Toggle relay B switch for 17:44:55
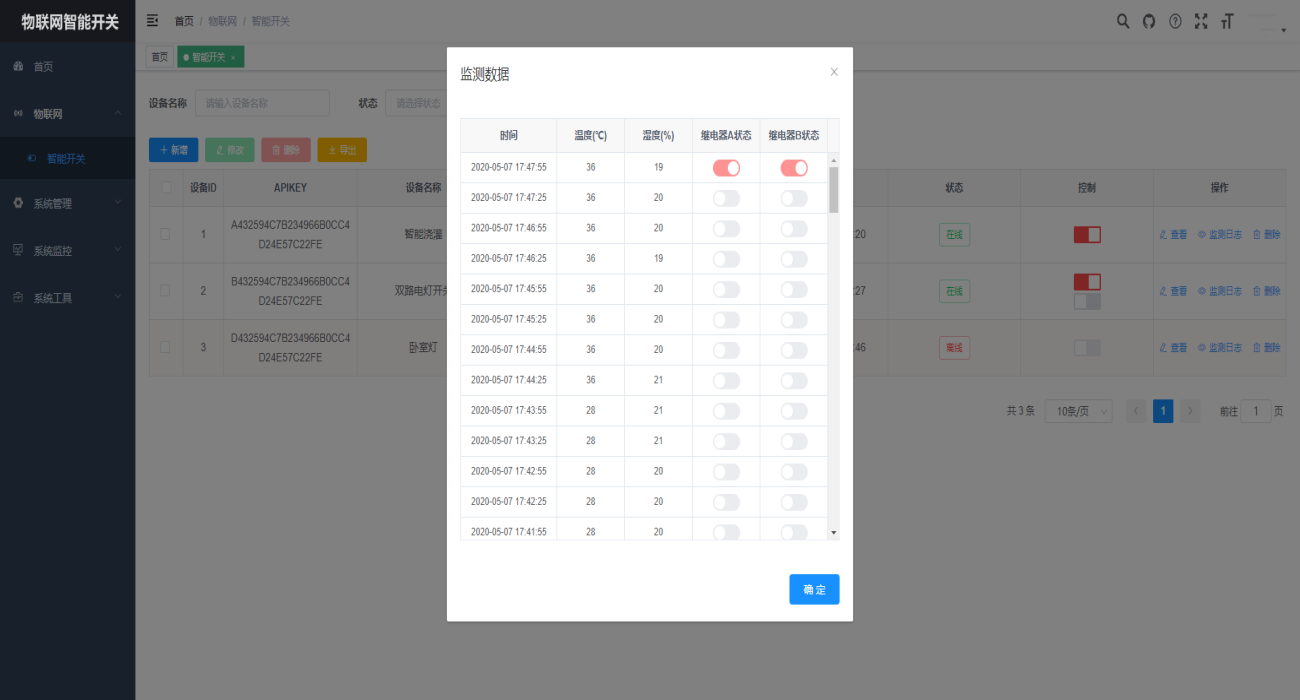 pyautogui.click(x=794, y=350)
